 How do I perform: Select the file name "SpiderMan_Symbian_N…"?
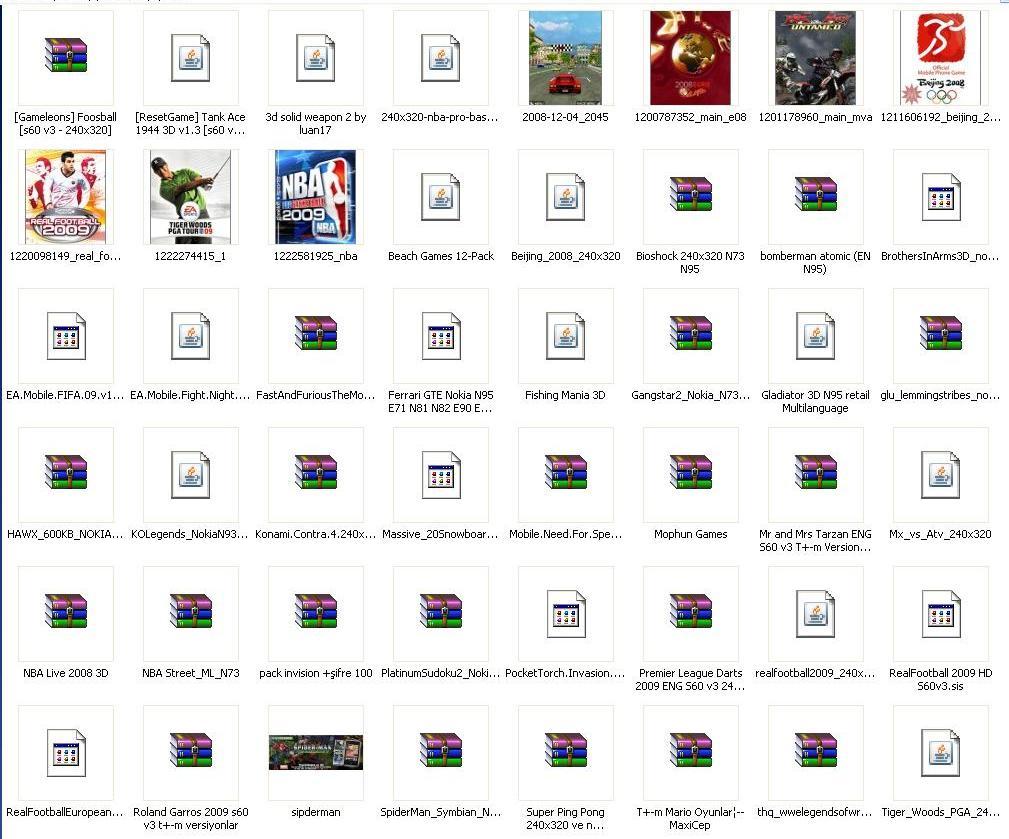[440, 812]
